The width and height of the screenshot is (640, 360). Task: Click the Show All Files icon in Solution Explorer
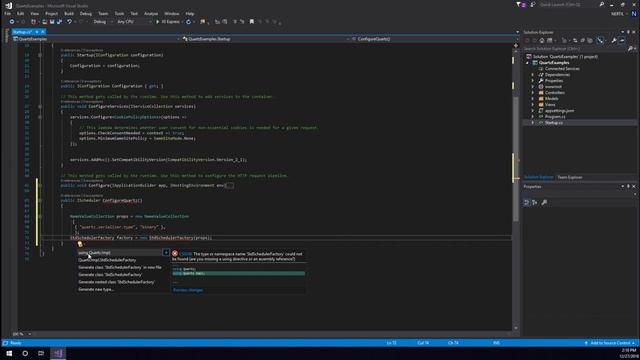point(590,40)
